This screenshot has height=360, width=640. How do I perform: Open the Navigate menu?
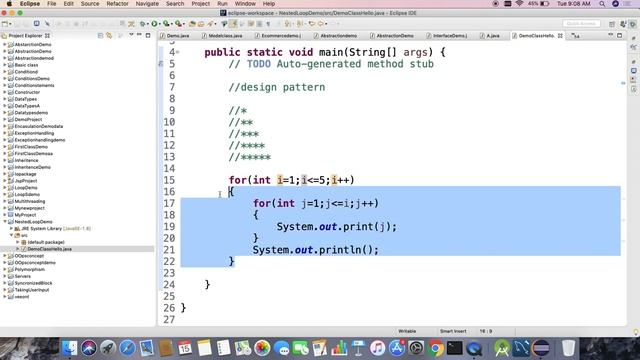(x=147, y=4)
